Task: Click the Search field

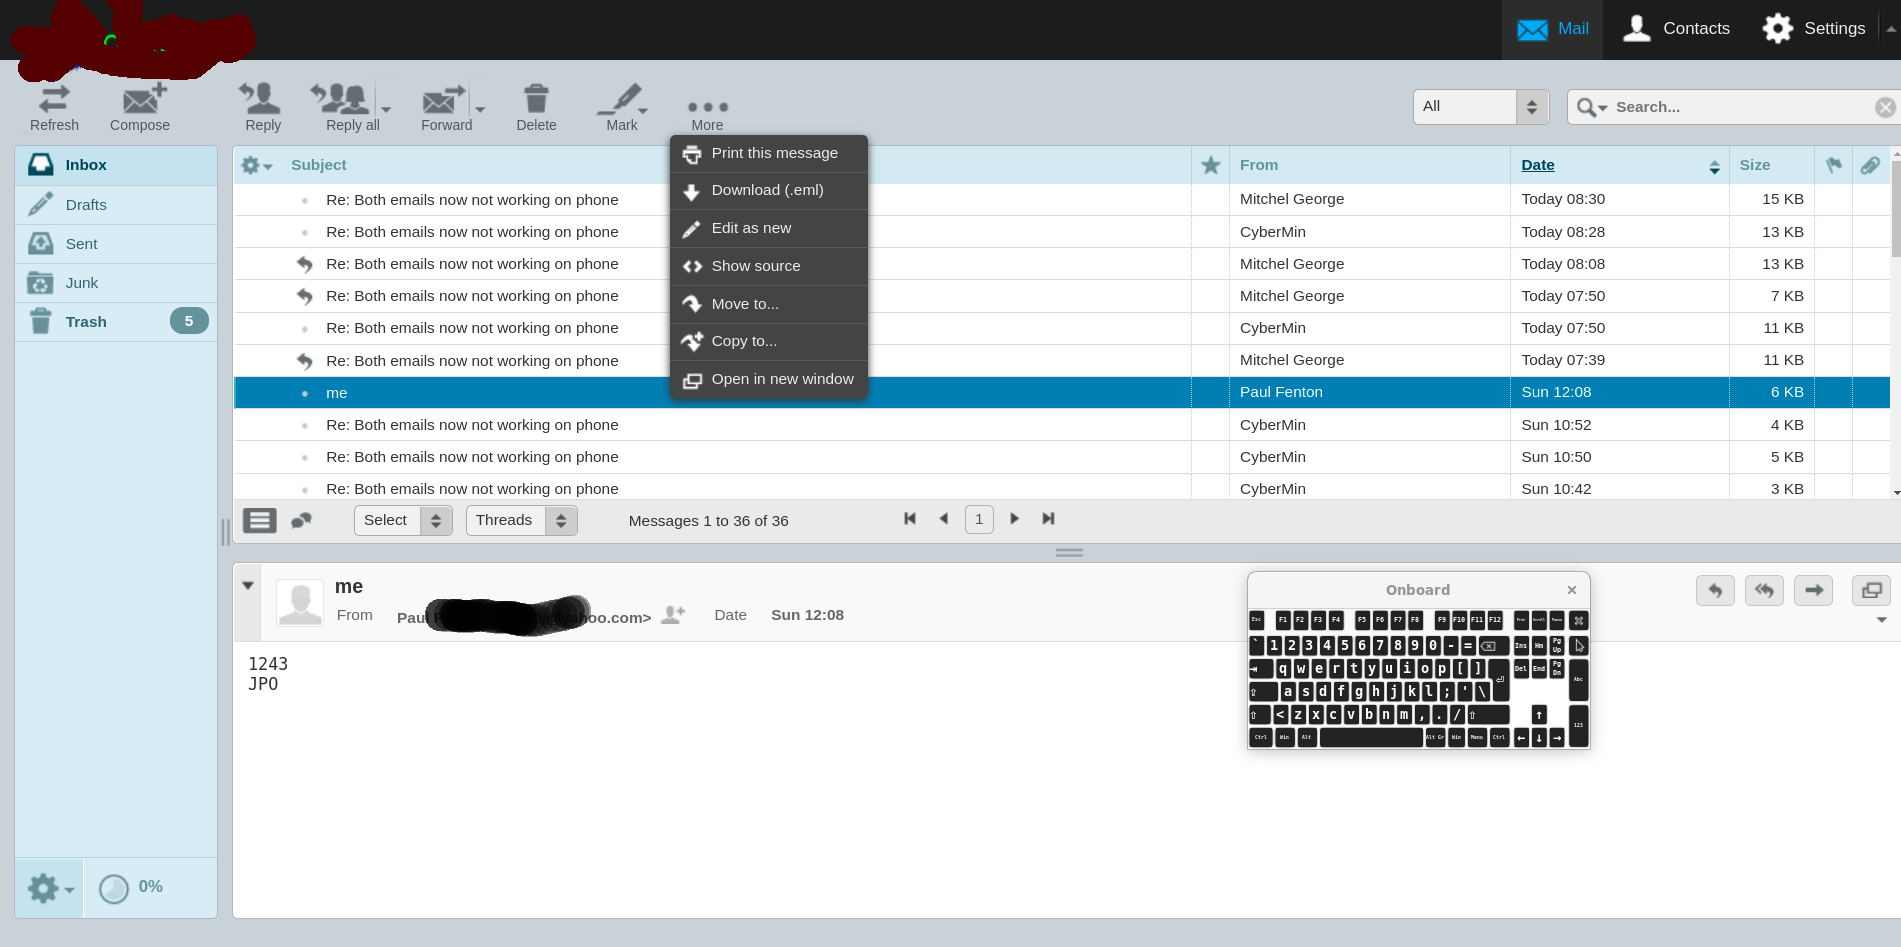Action: [1740, 107]
